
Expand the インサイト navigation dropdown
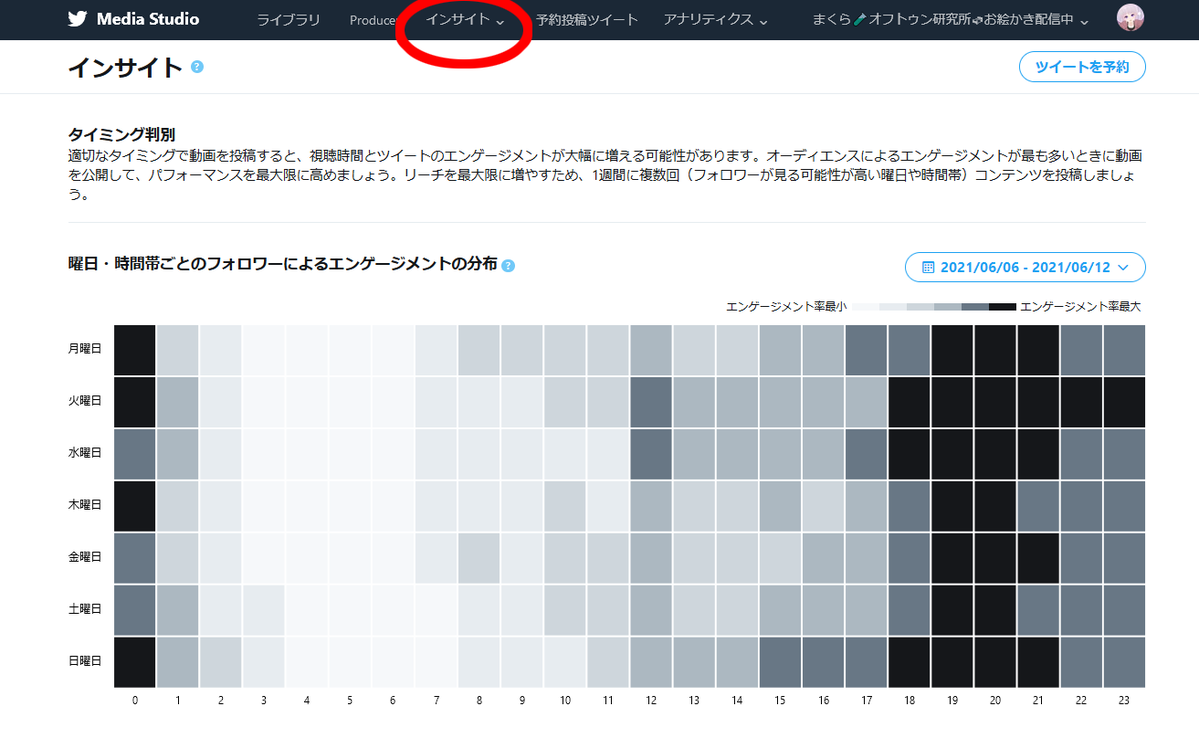click(463, 19)
